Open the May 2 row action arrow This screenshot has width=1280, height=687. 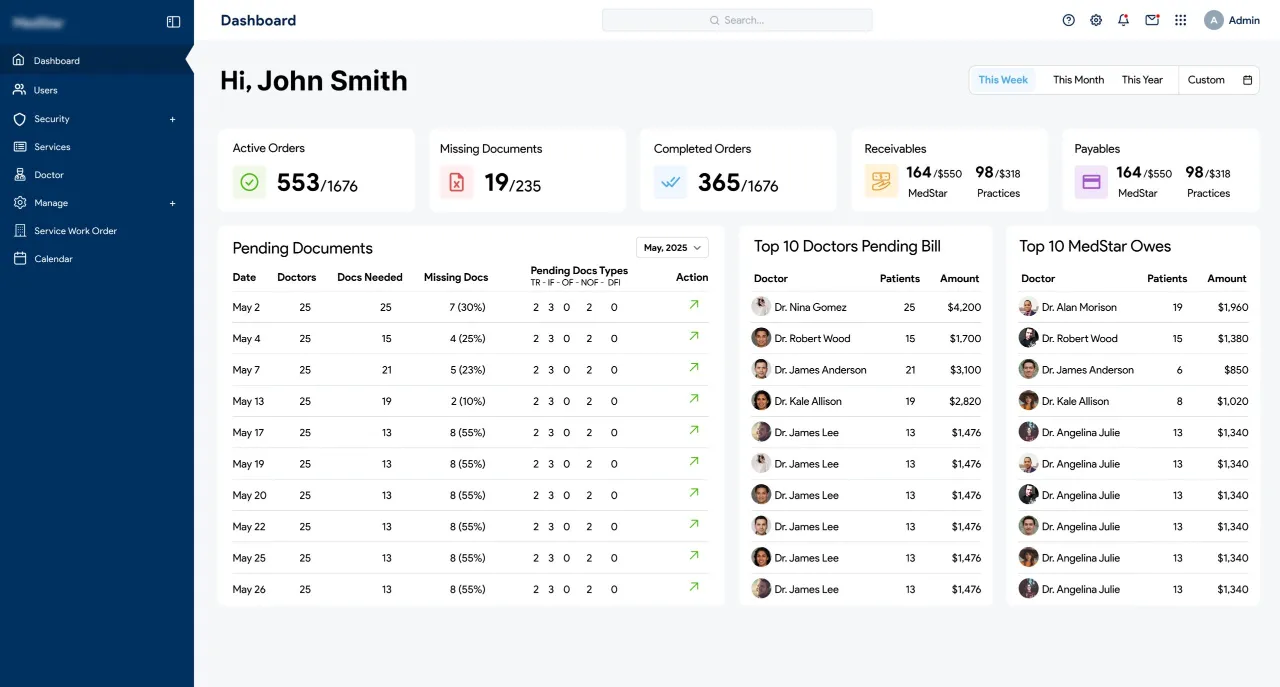[x=694, y=304]
